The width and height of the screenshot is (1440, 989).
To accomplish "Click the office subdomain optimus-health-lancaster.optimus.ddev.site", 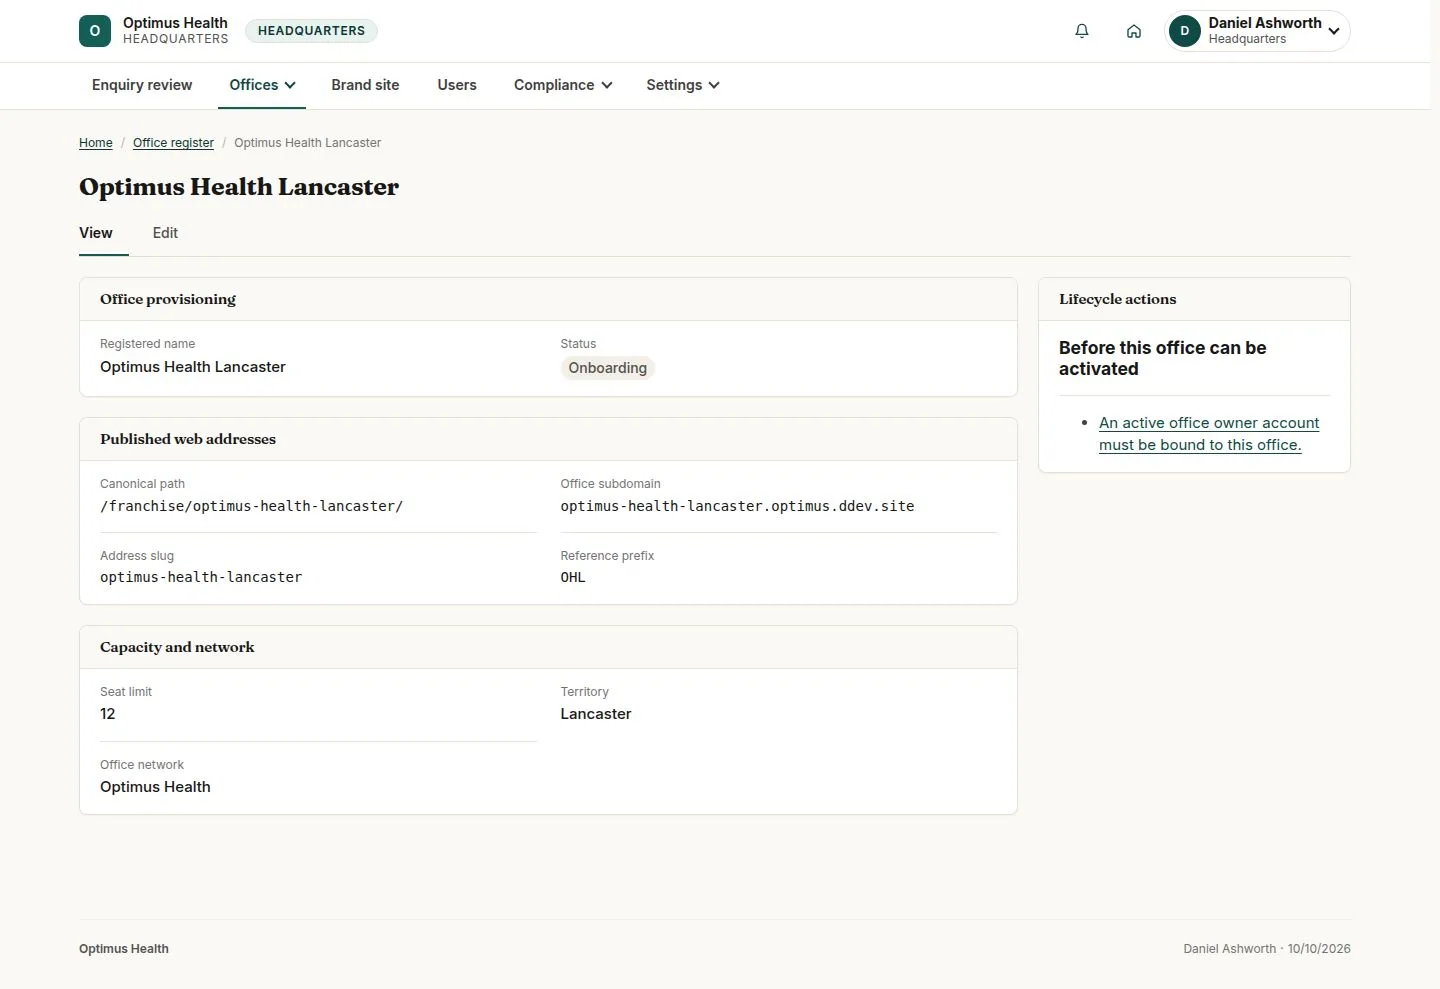I will tap(738, 506).
